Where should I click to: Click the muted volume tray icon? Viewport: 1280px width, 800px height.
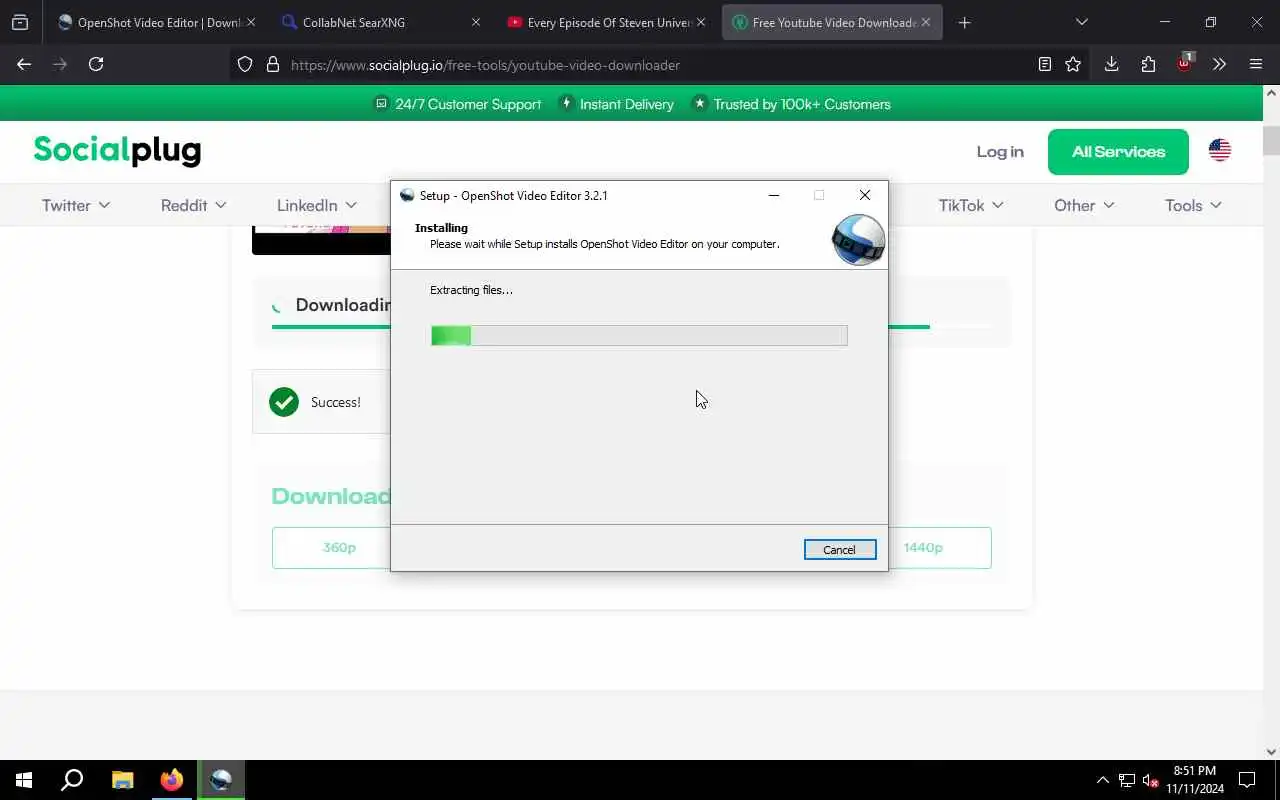1150,780
